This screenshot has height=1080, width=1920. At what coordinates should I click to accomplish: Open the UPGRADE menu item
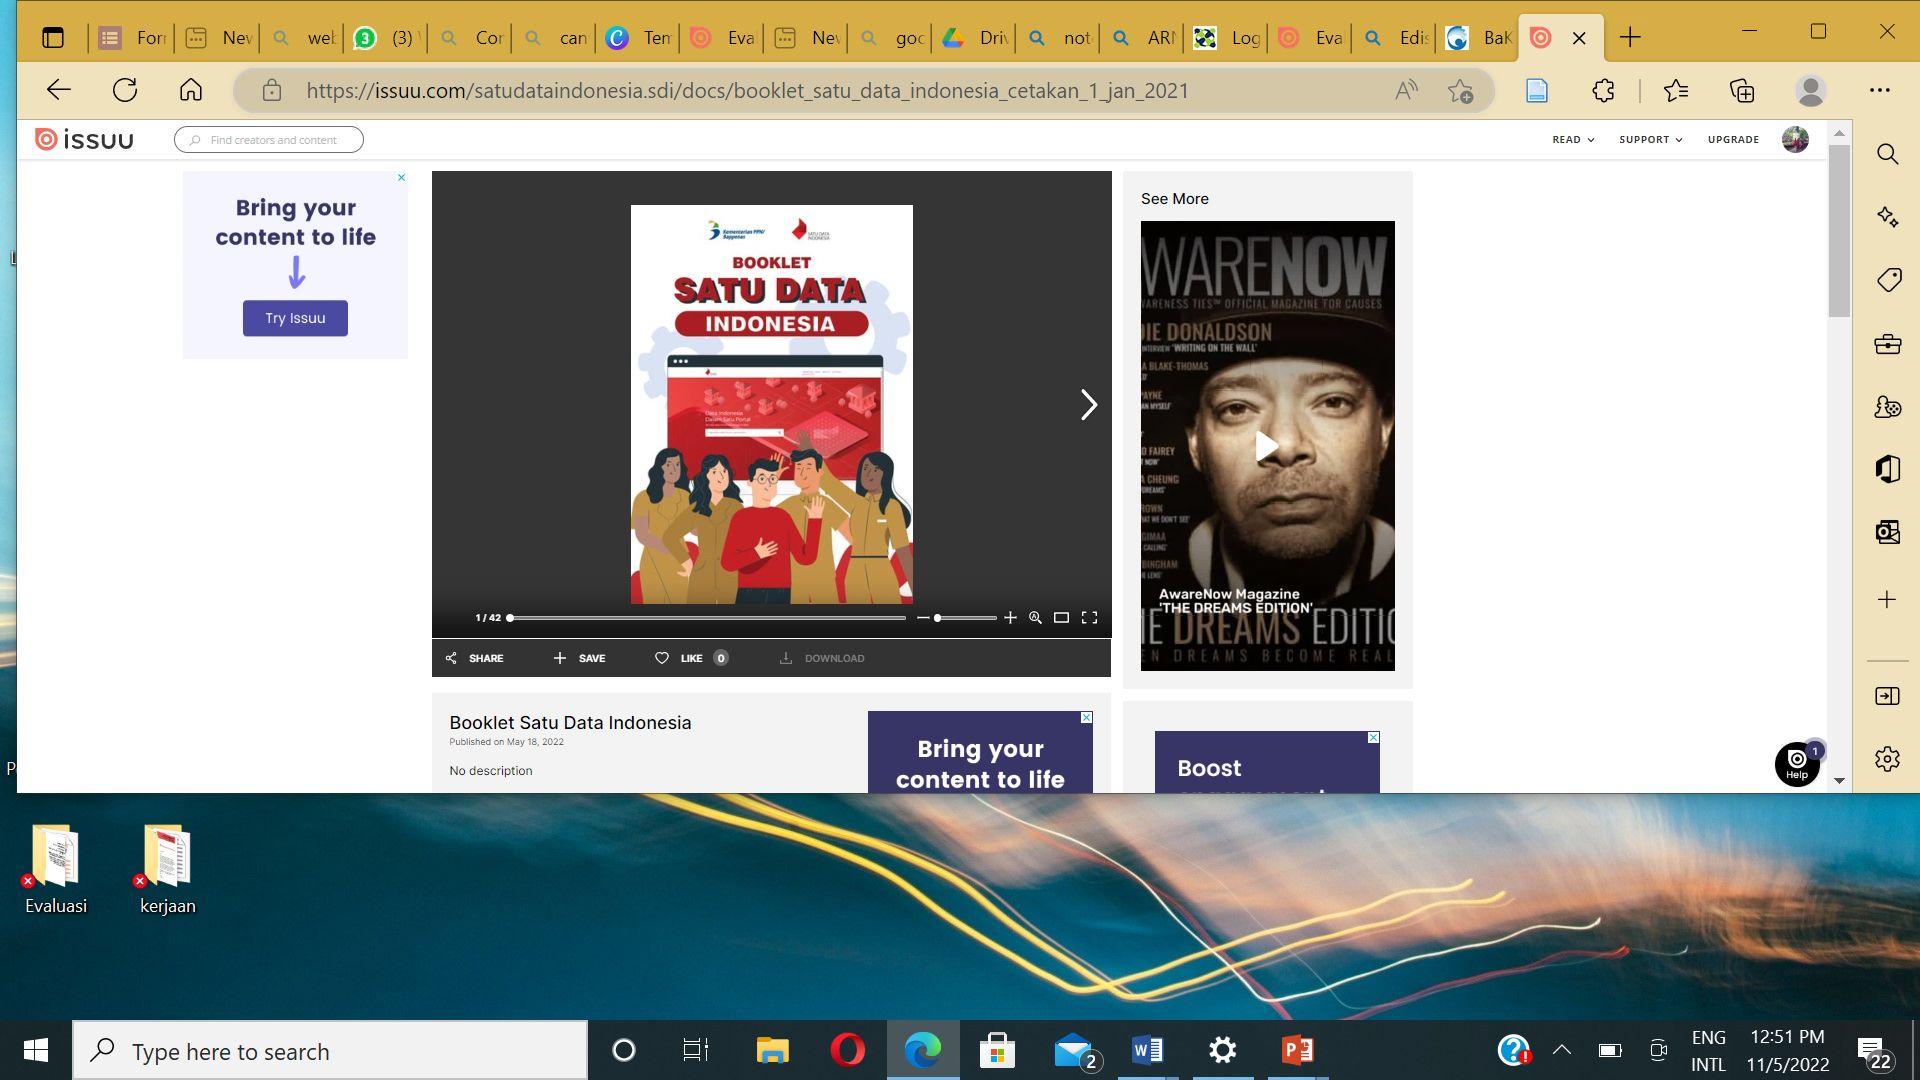(x=1733, y=140)
